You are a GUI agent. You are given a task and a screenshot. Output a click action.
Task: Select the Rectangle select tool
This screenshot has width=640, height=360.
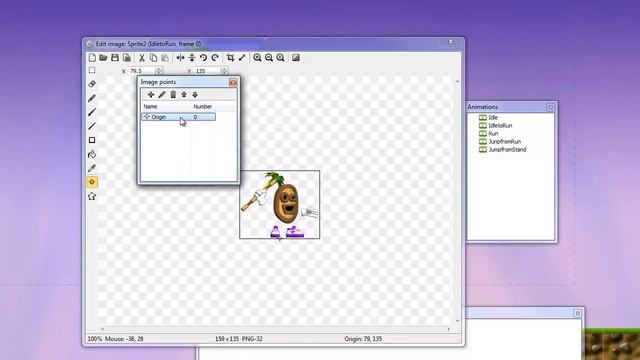92,70
